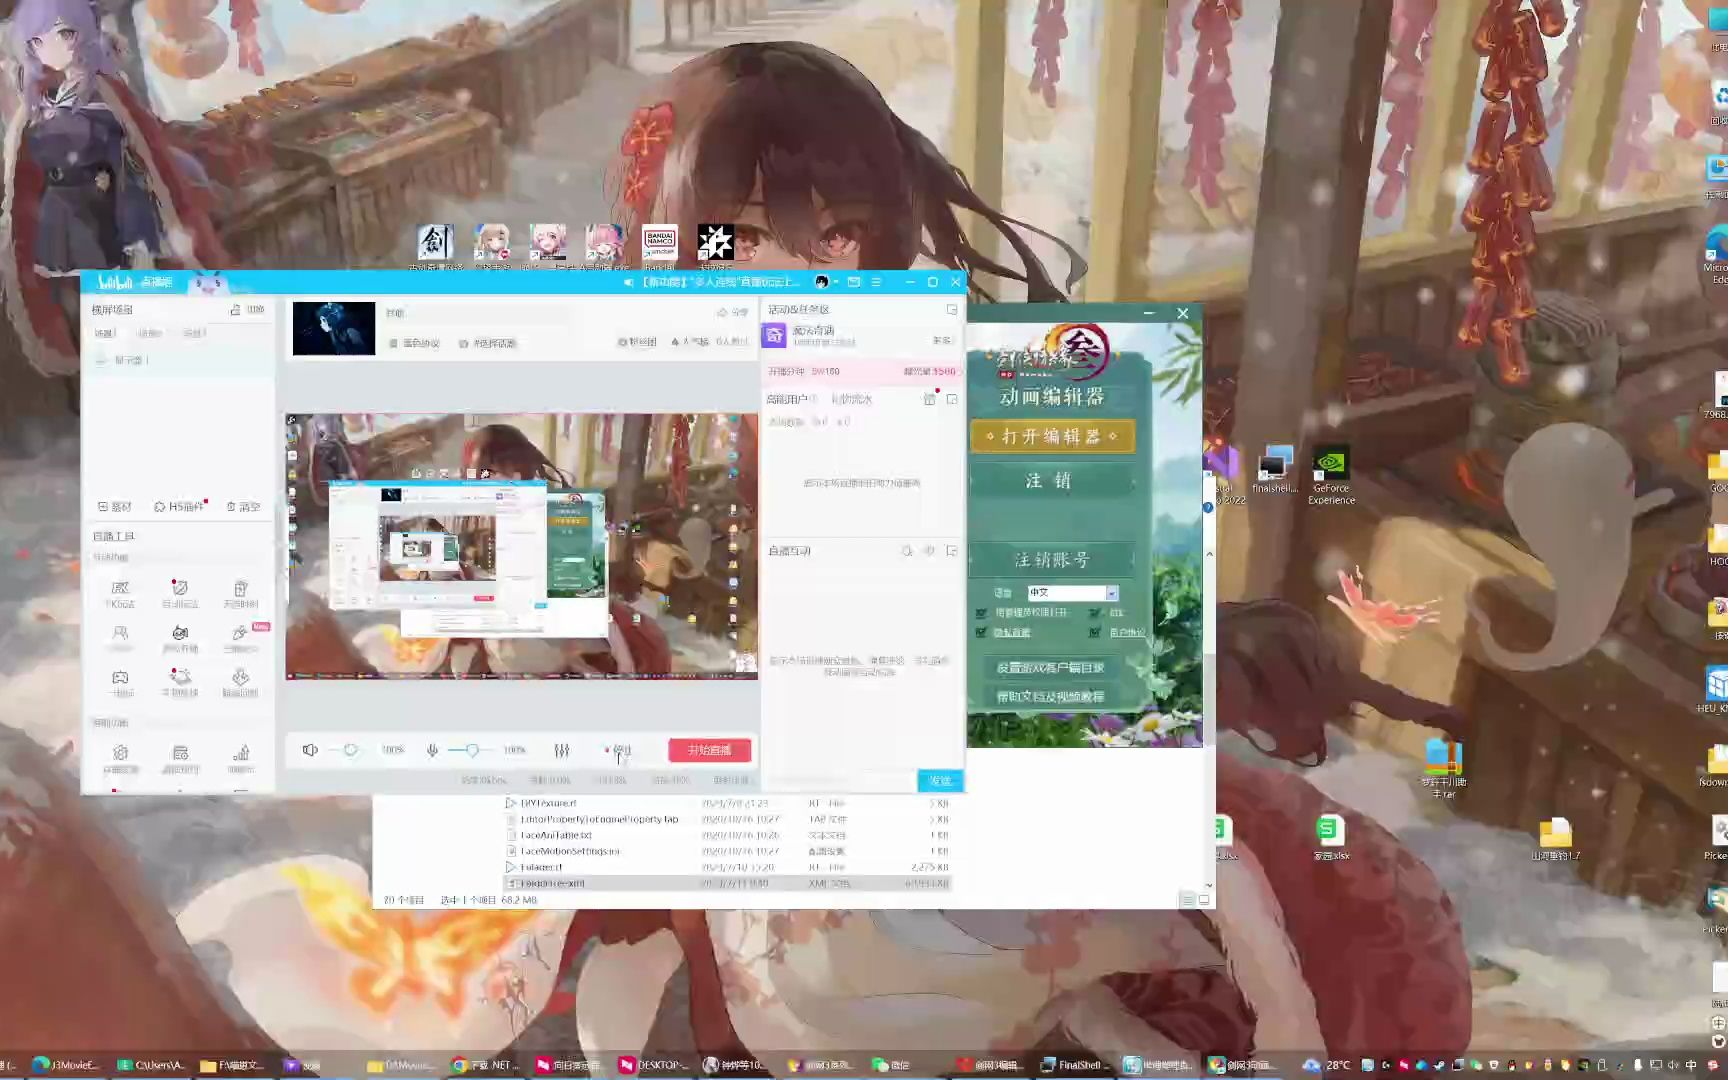This screenshot has height=1080, width=1728.
Task: Toggle visibility of the 显示器1 source
Action: tap(101, 360)
